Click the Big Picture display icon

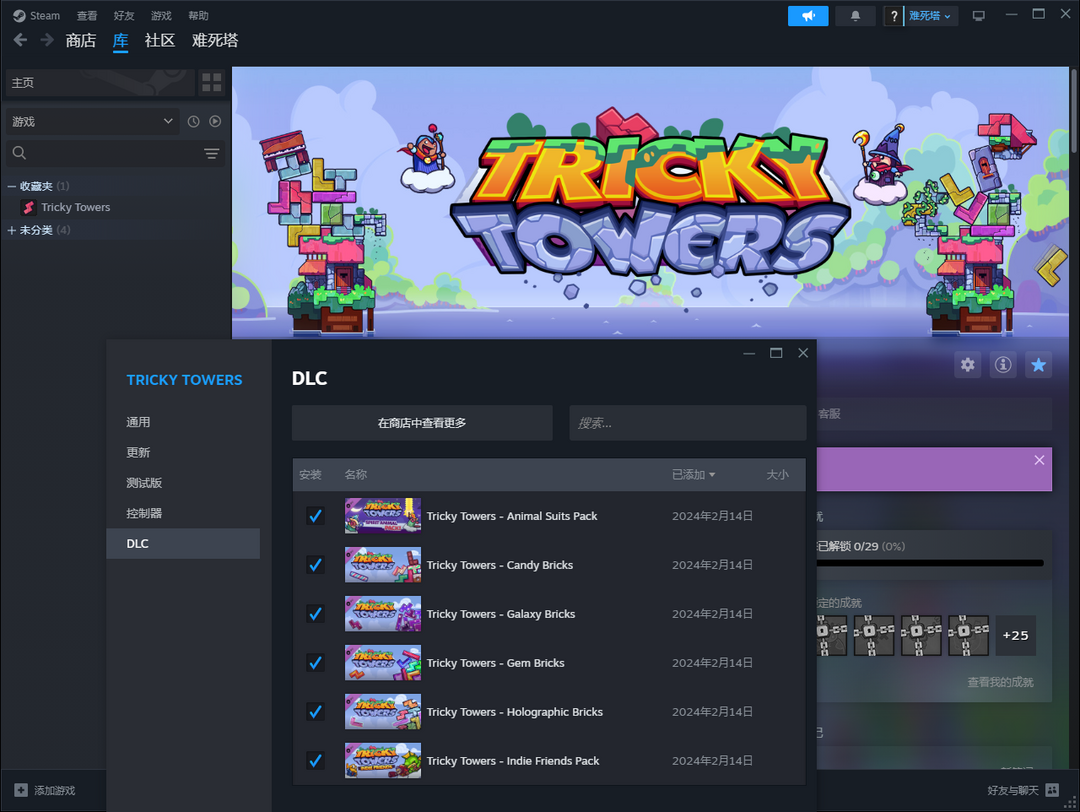click(x=978, y=15)
